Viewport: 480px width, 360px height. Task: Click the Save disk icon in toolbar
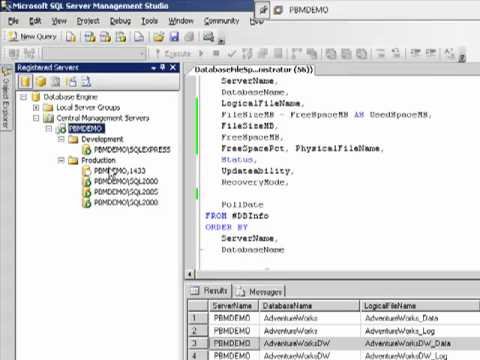click(174, 37)
